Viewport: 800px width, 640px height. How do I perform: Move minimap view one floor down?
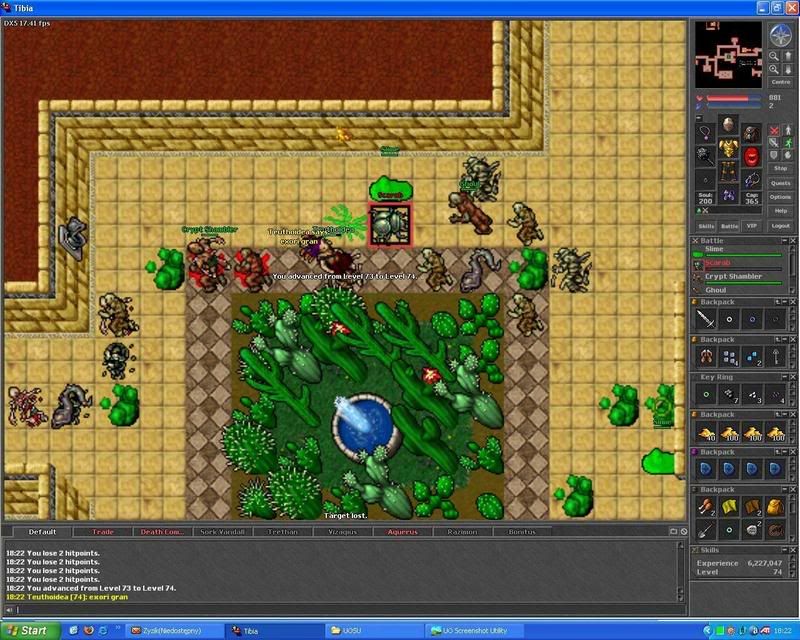pyautogui.click(x=787, y=69)
